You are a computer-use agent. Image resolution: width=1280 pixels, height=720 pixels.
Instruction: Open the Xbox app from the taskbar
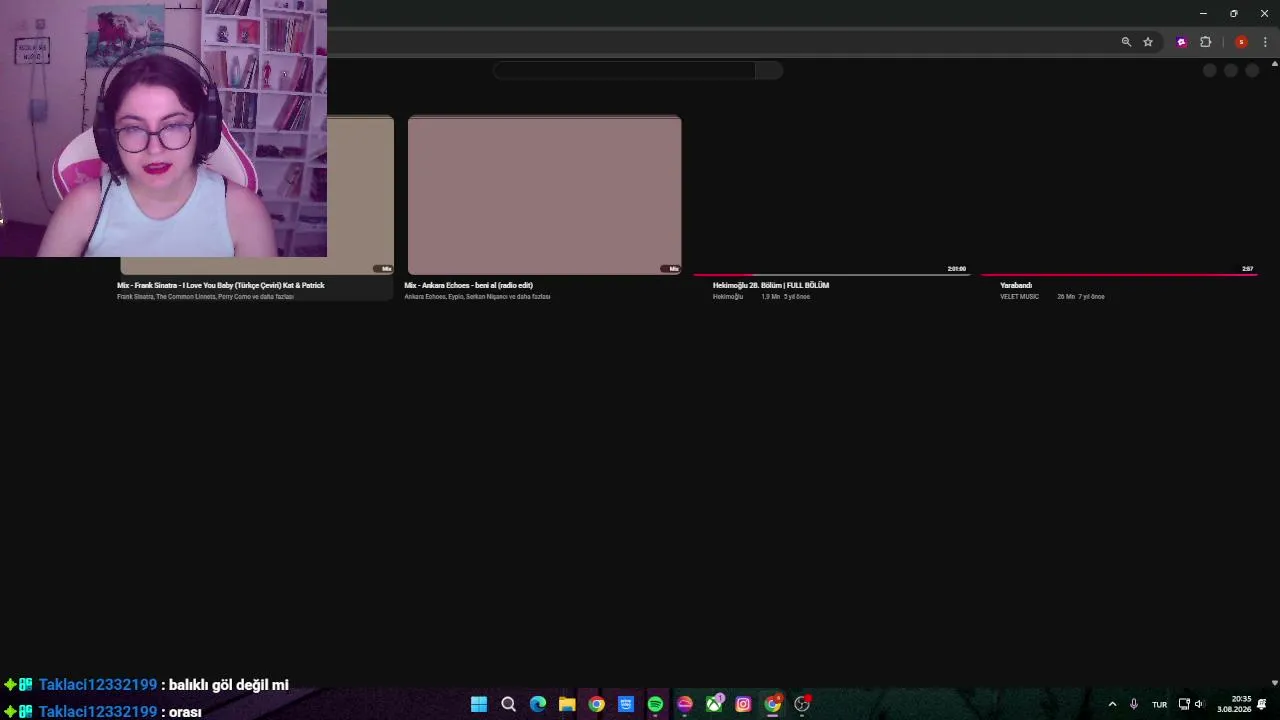pyautogui.click(x=714, y=704)
